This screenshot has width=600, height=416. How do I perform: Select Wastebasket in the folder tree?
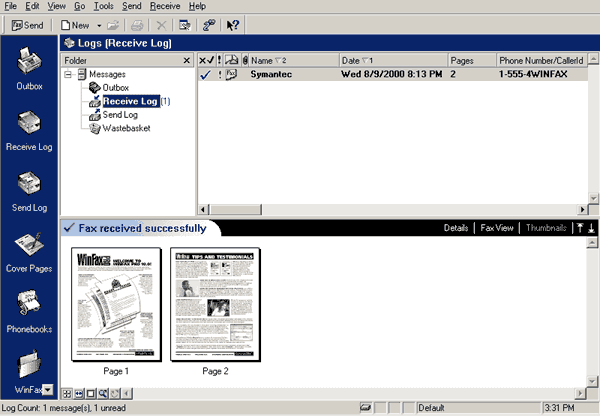click(126, 128)
